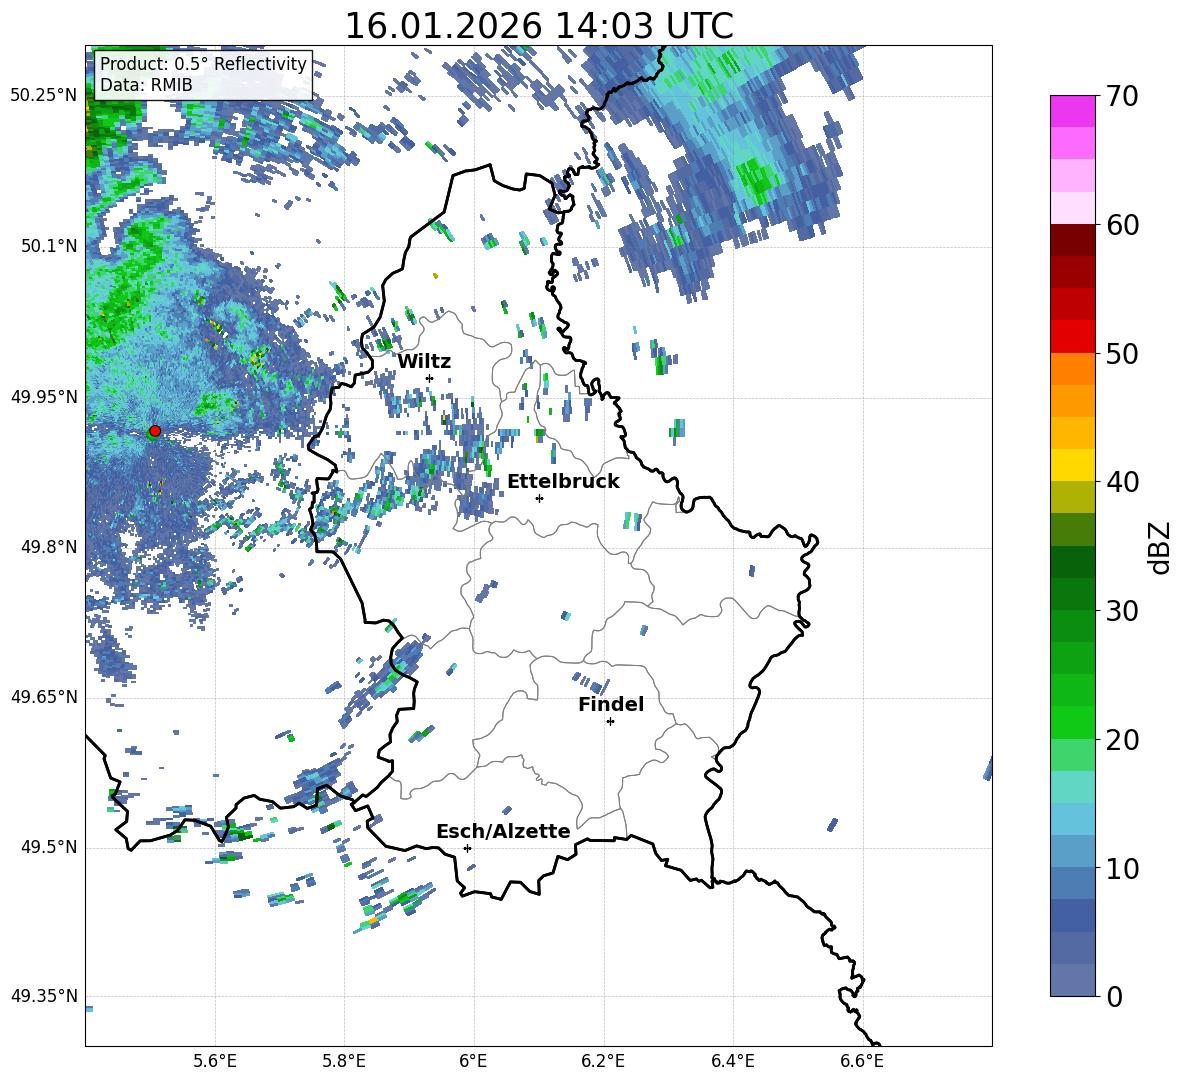This screenshot has width=1184, height=1081.
Task: Click the Ettelbruck station cross marker
Action: tap(539, 498)
